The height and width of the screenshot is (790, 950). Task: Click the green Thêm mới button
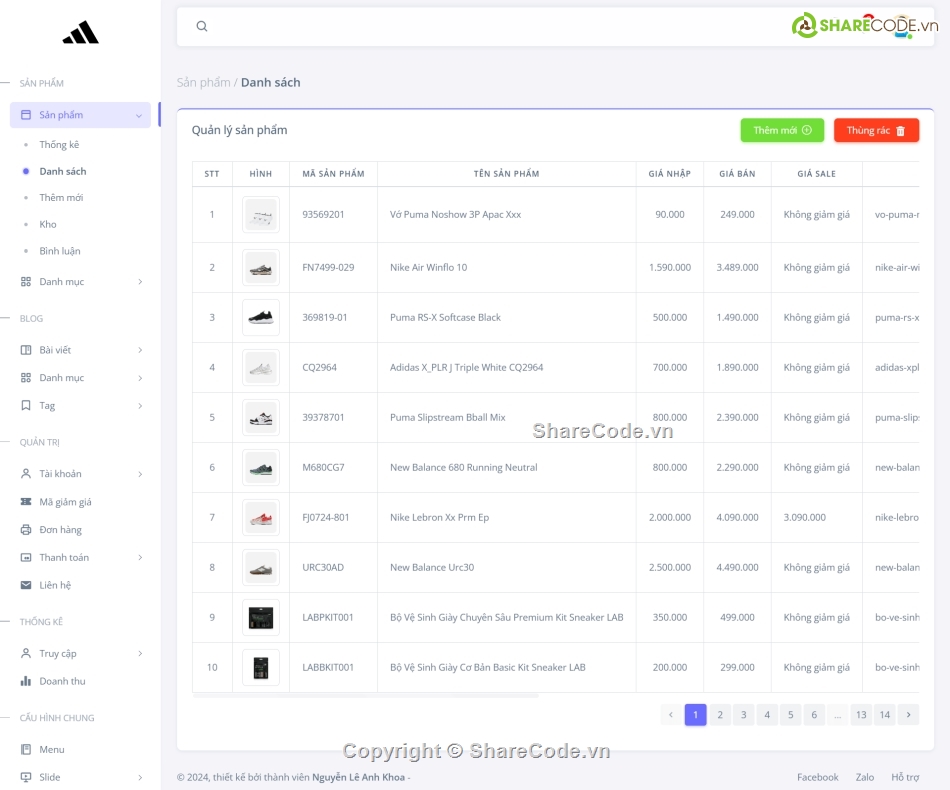(782, 130)
